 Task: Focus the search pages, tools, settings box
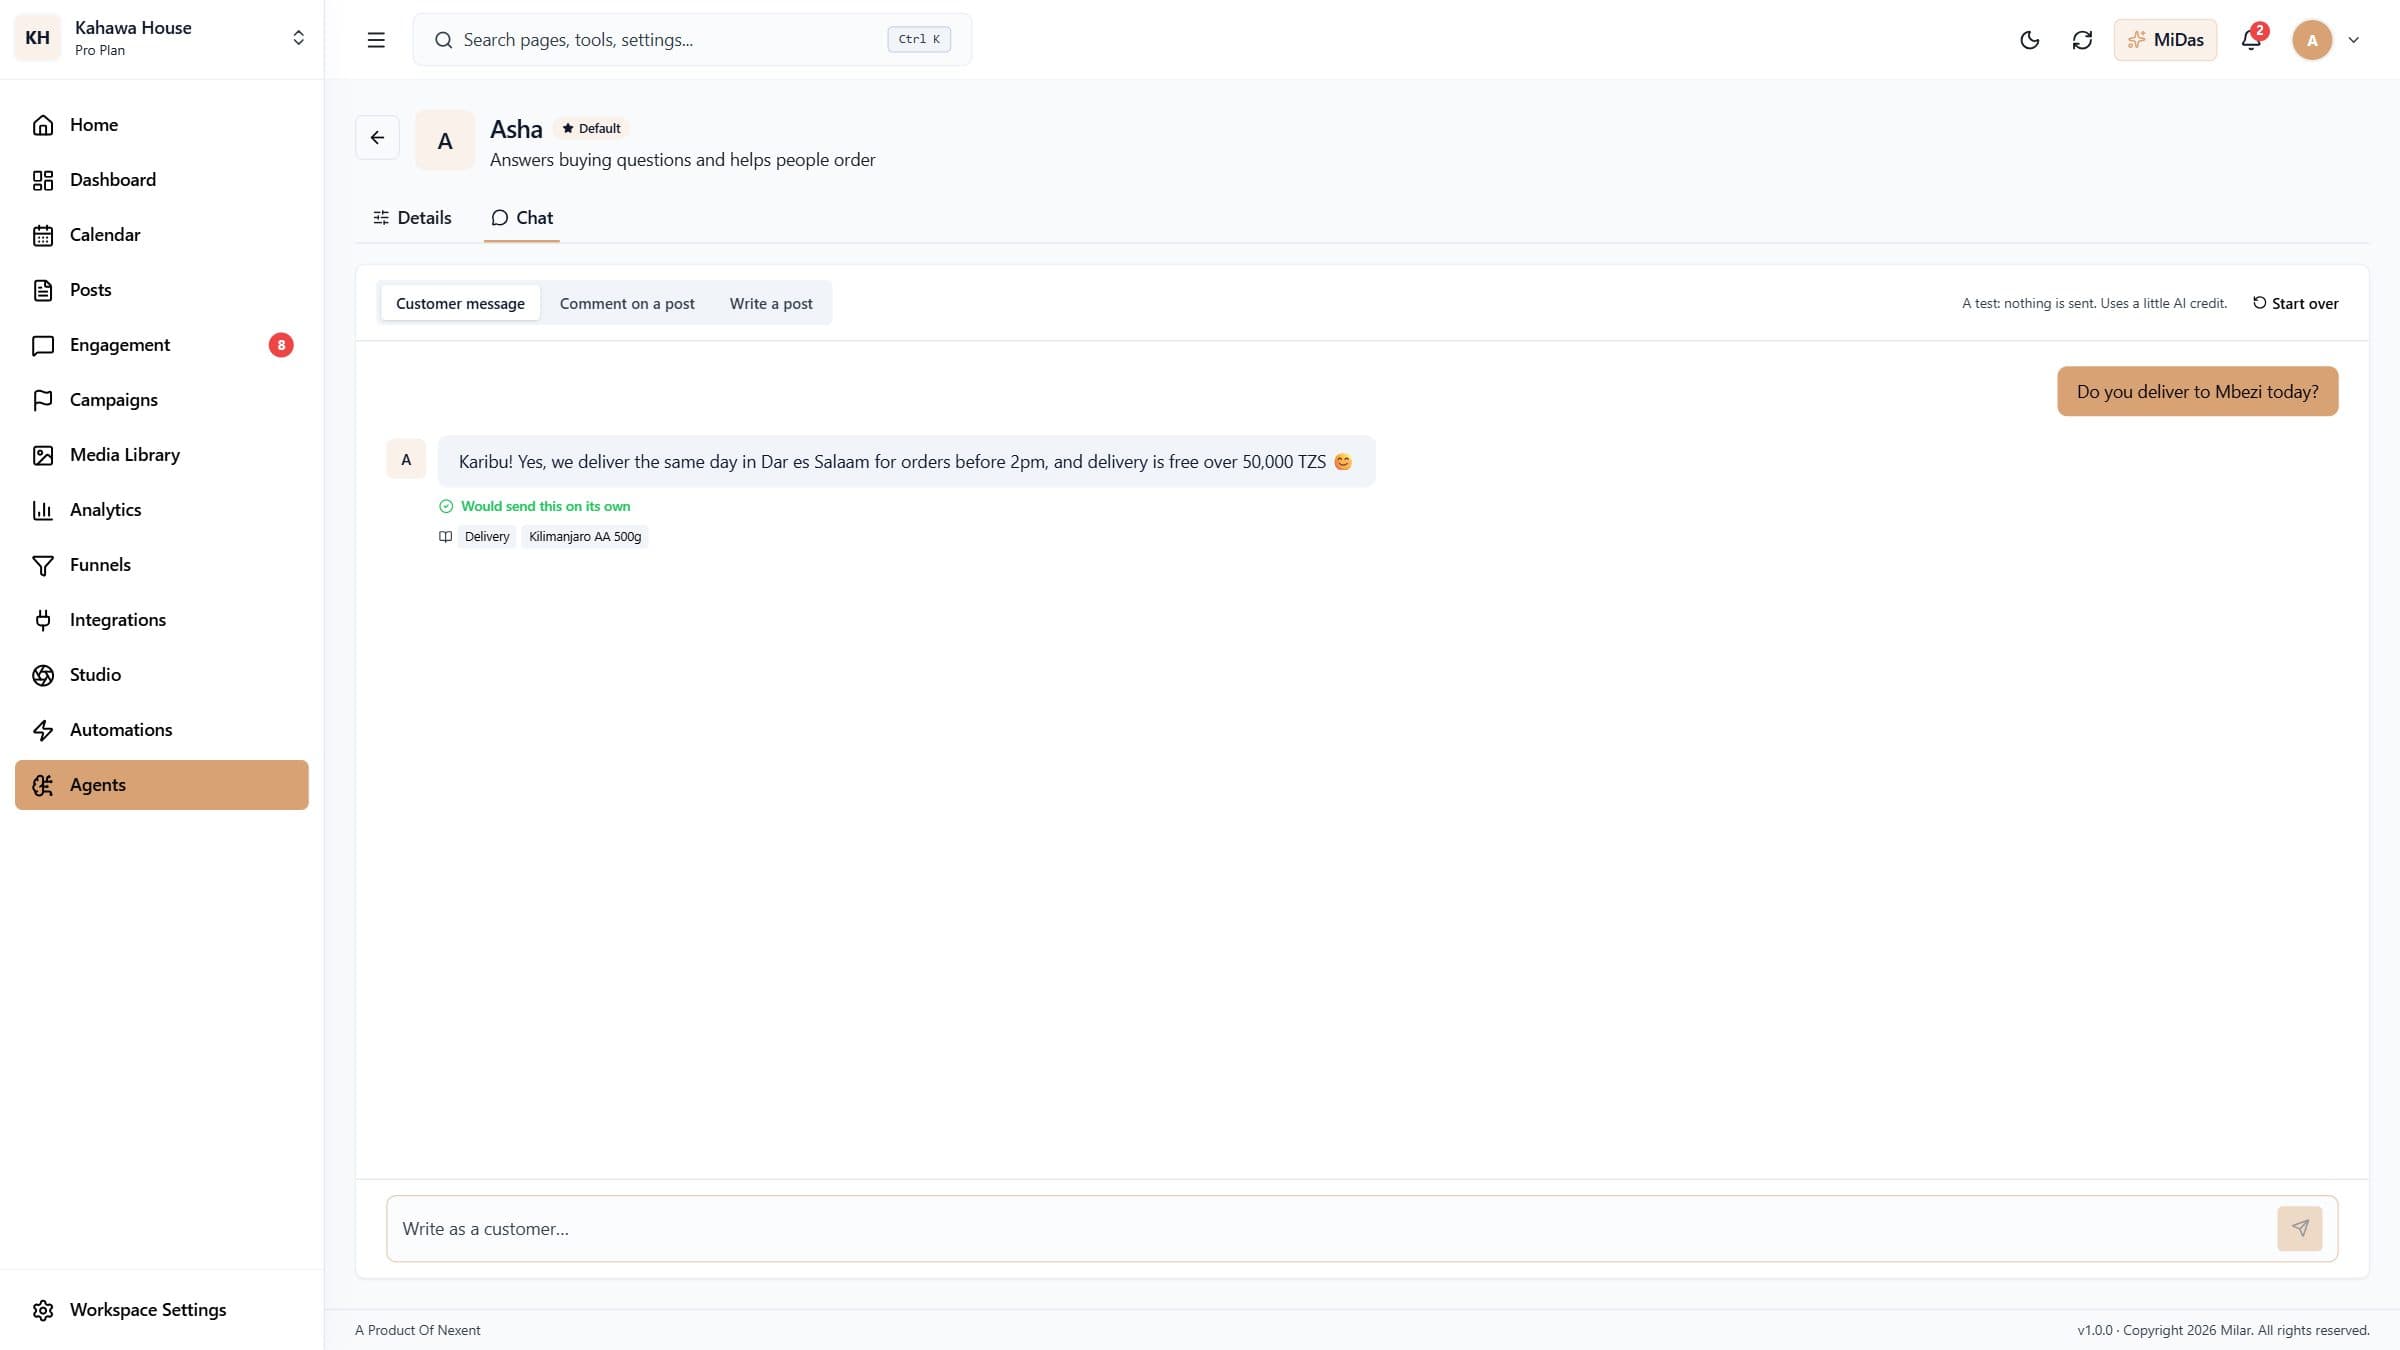coord(691,40)
